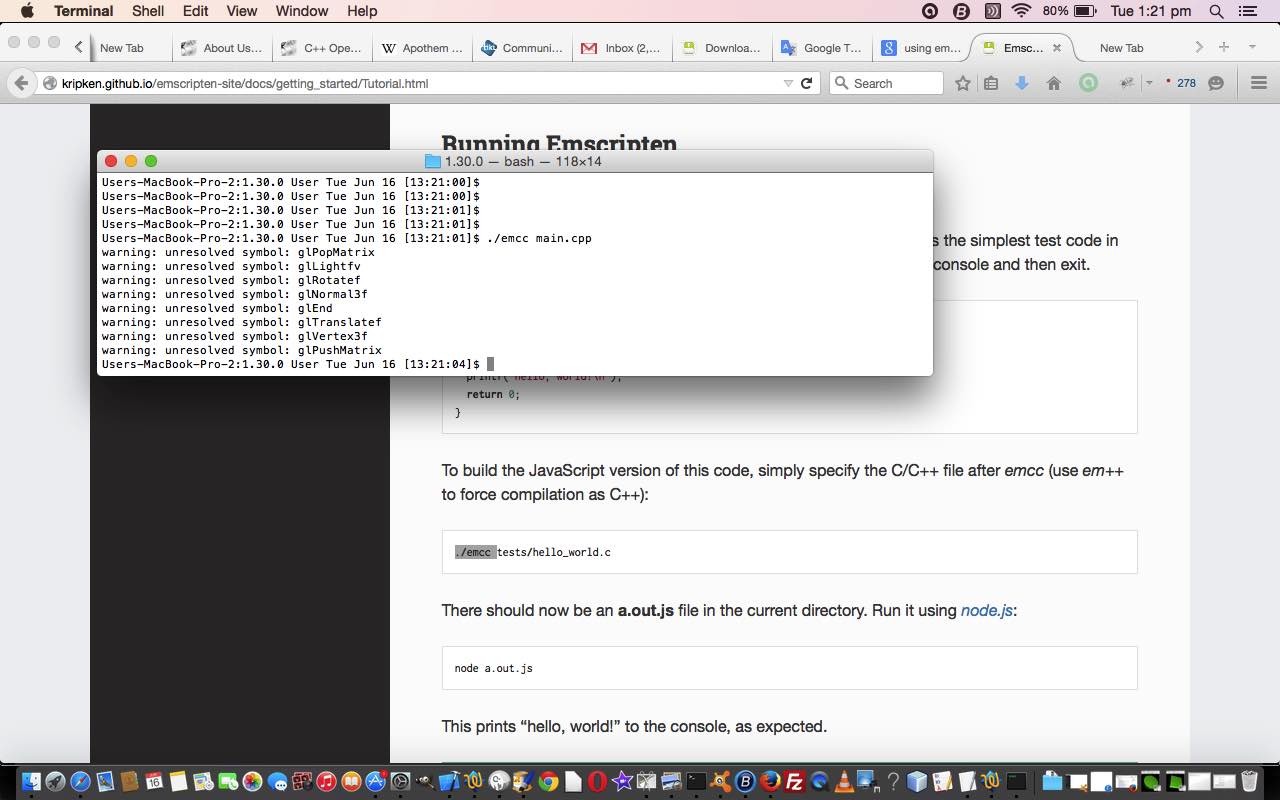Click the menu bar clock Tue 1:21 pm

click(x=1150, y=11)
